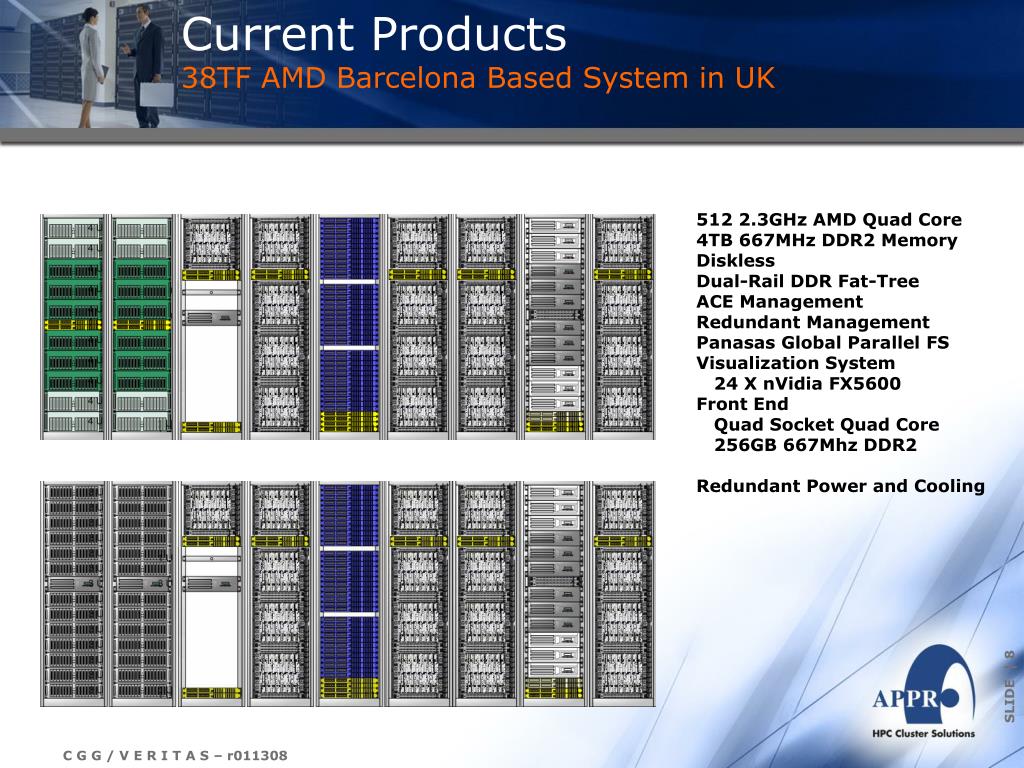
Task: Click the 'Visualization System' line
Action: pos(795,363)
